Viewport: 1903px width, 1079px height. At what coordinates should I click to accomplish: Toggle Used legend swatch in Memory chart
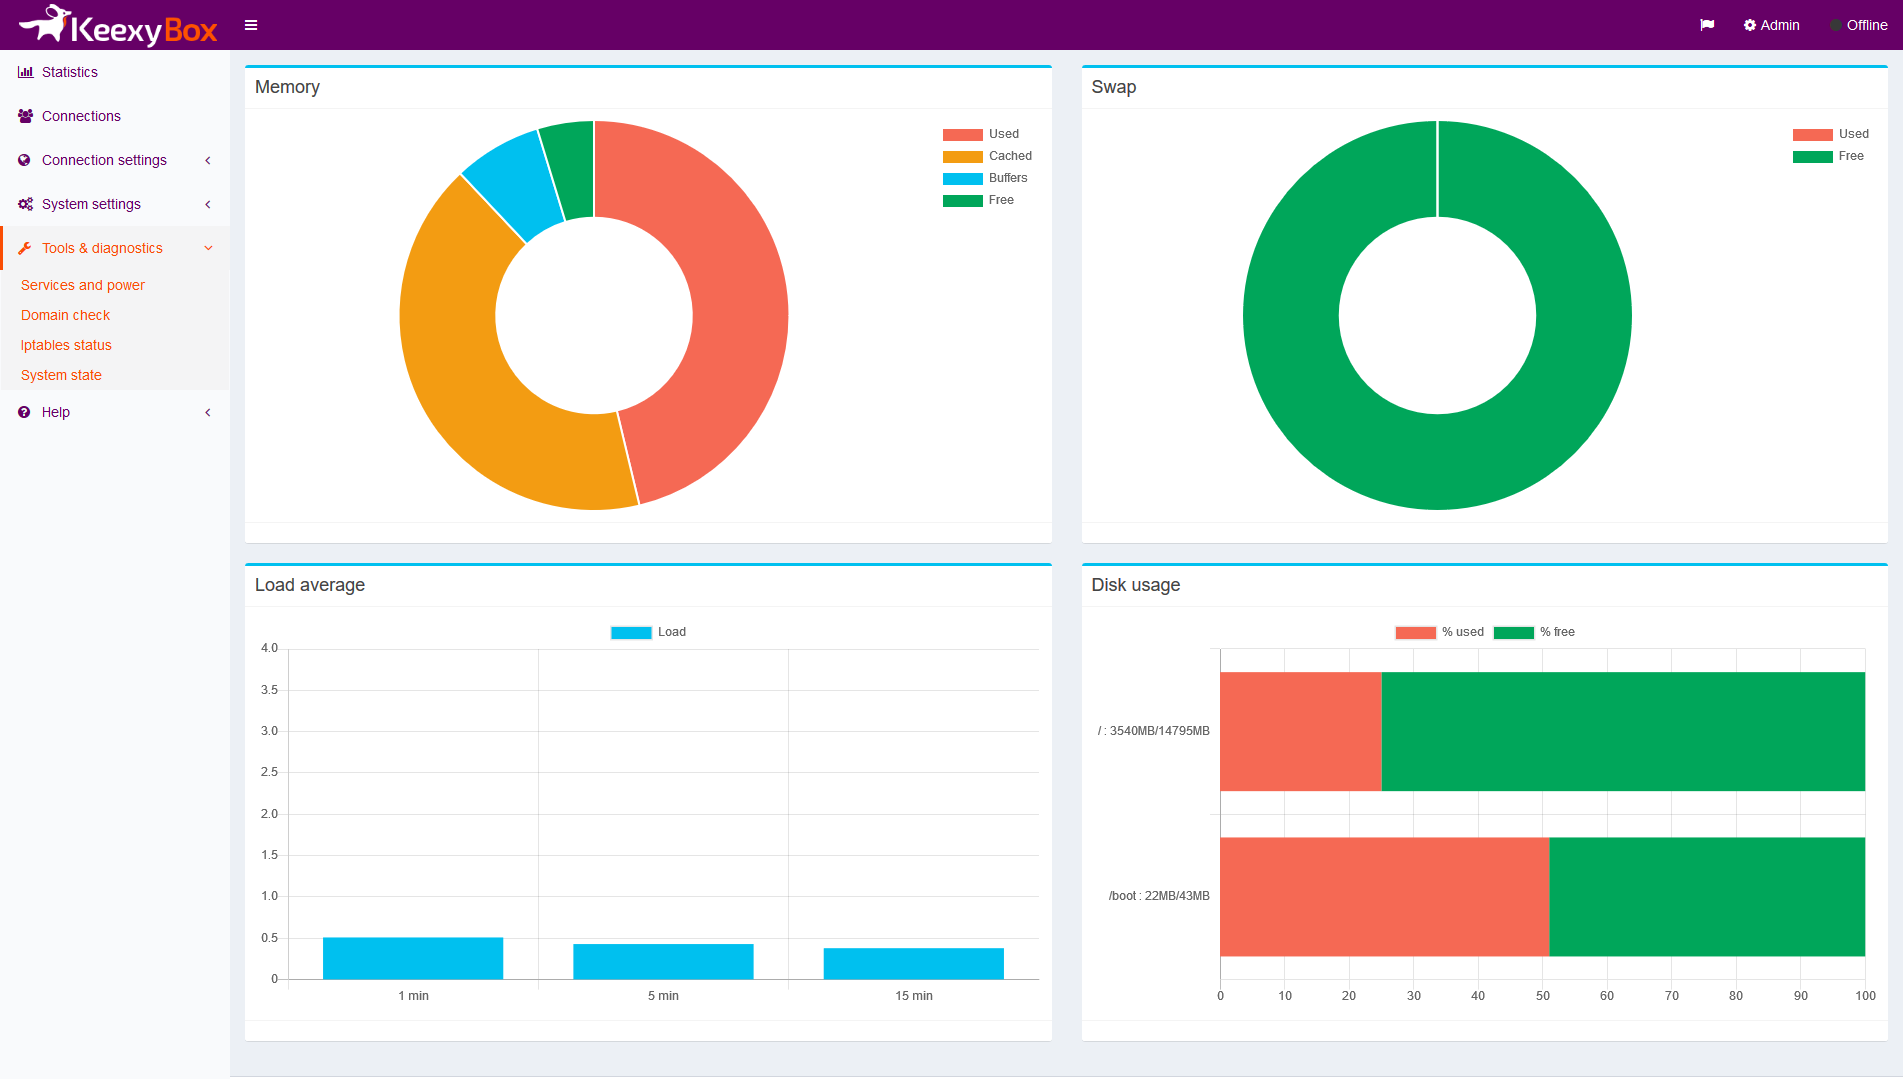click(x=962, y=134)
